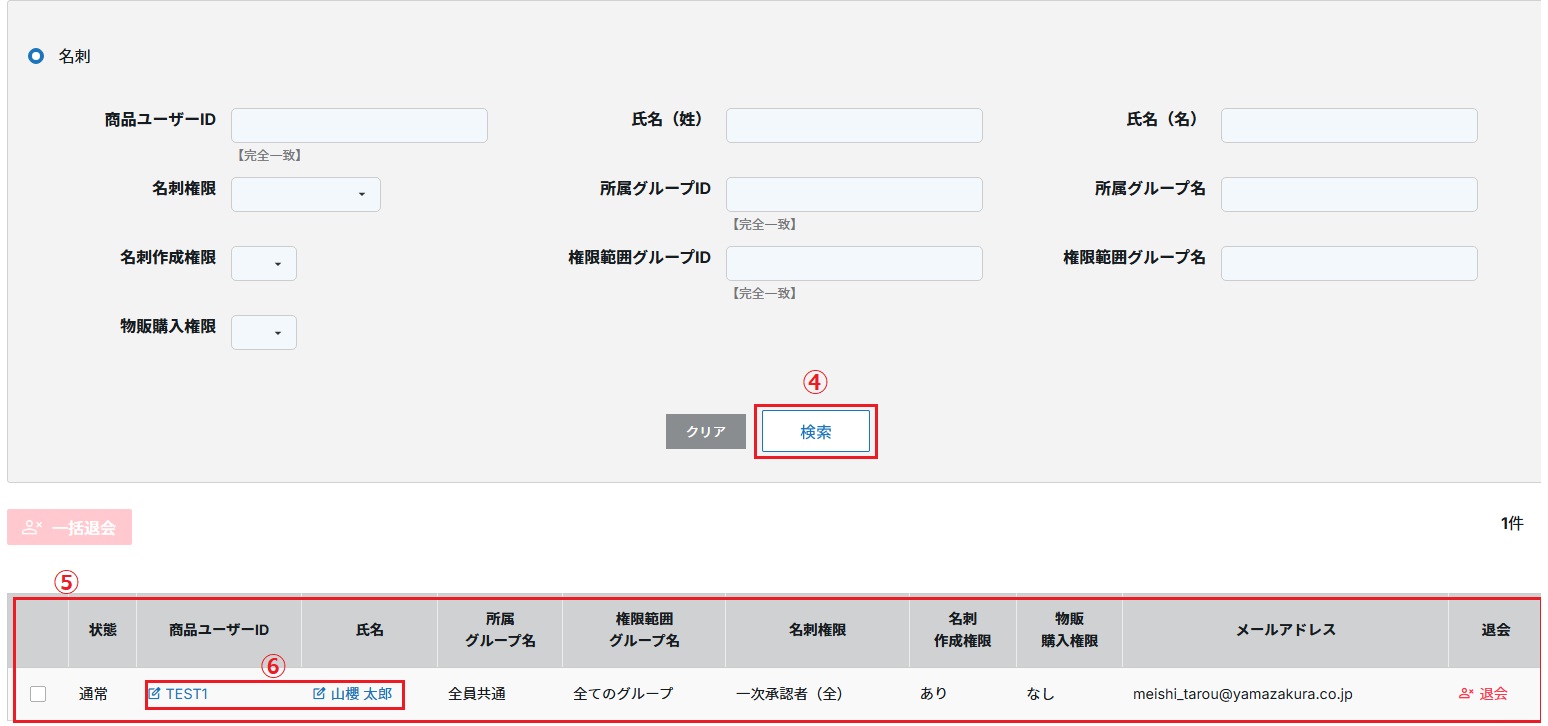
Task: Click the 退会 withdraw icon in the row
Action: pos(1467,694)
